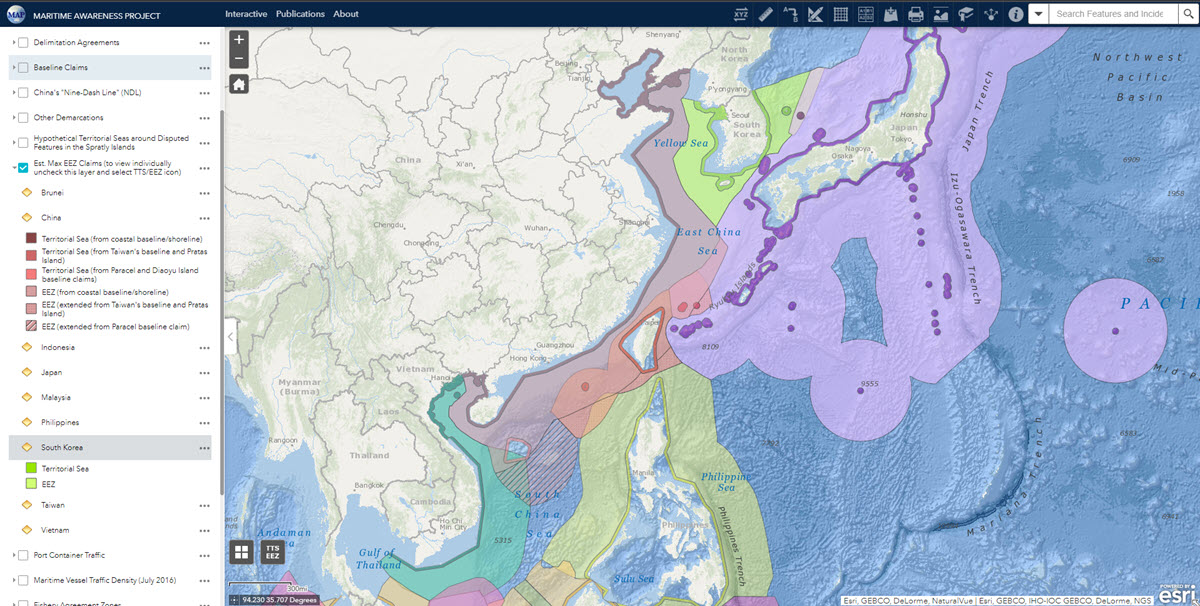Enable the Baseline Claims layer checkbox
The width and height of the screenshot is (1200, 606).
pos(23,67)
